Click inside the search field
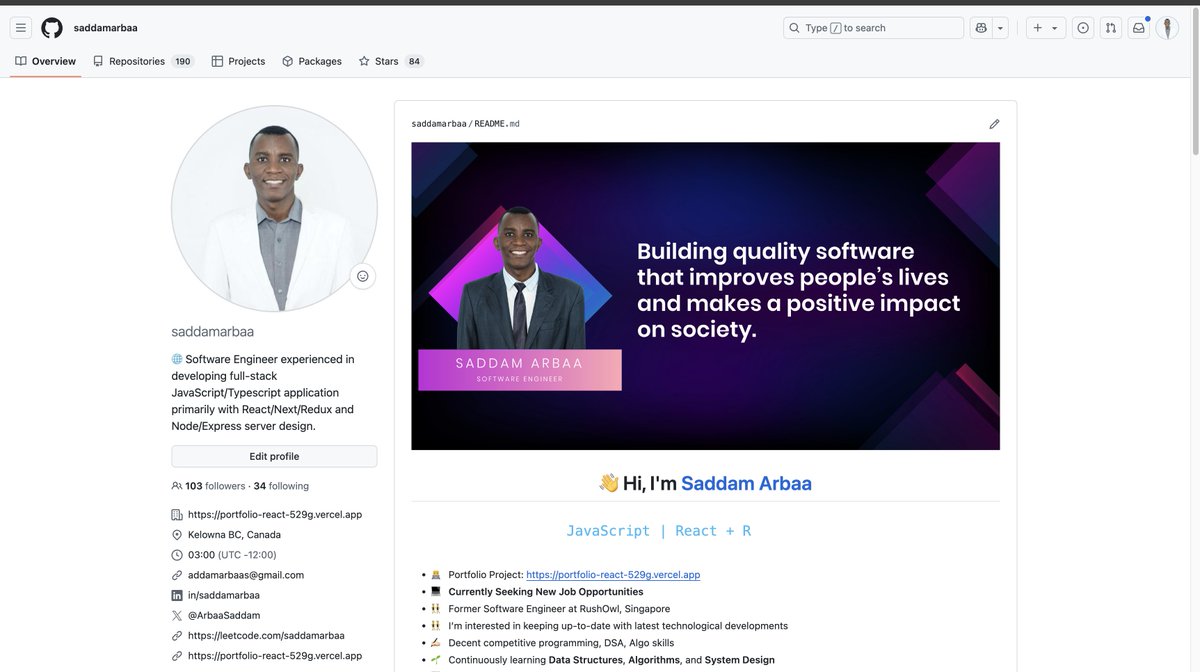The width and height of the screenshot is (1200, 672). pyautogui.click(x=874, y=27)
